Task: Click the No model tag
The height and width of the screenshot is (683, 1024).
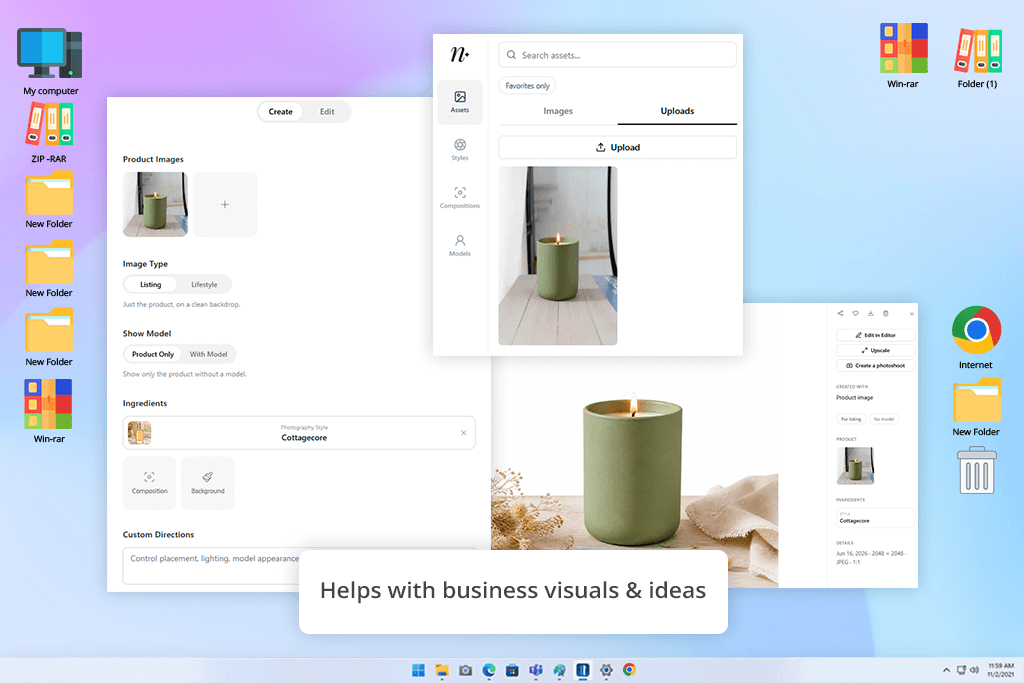Action: (884, 419)
